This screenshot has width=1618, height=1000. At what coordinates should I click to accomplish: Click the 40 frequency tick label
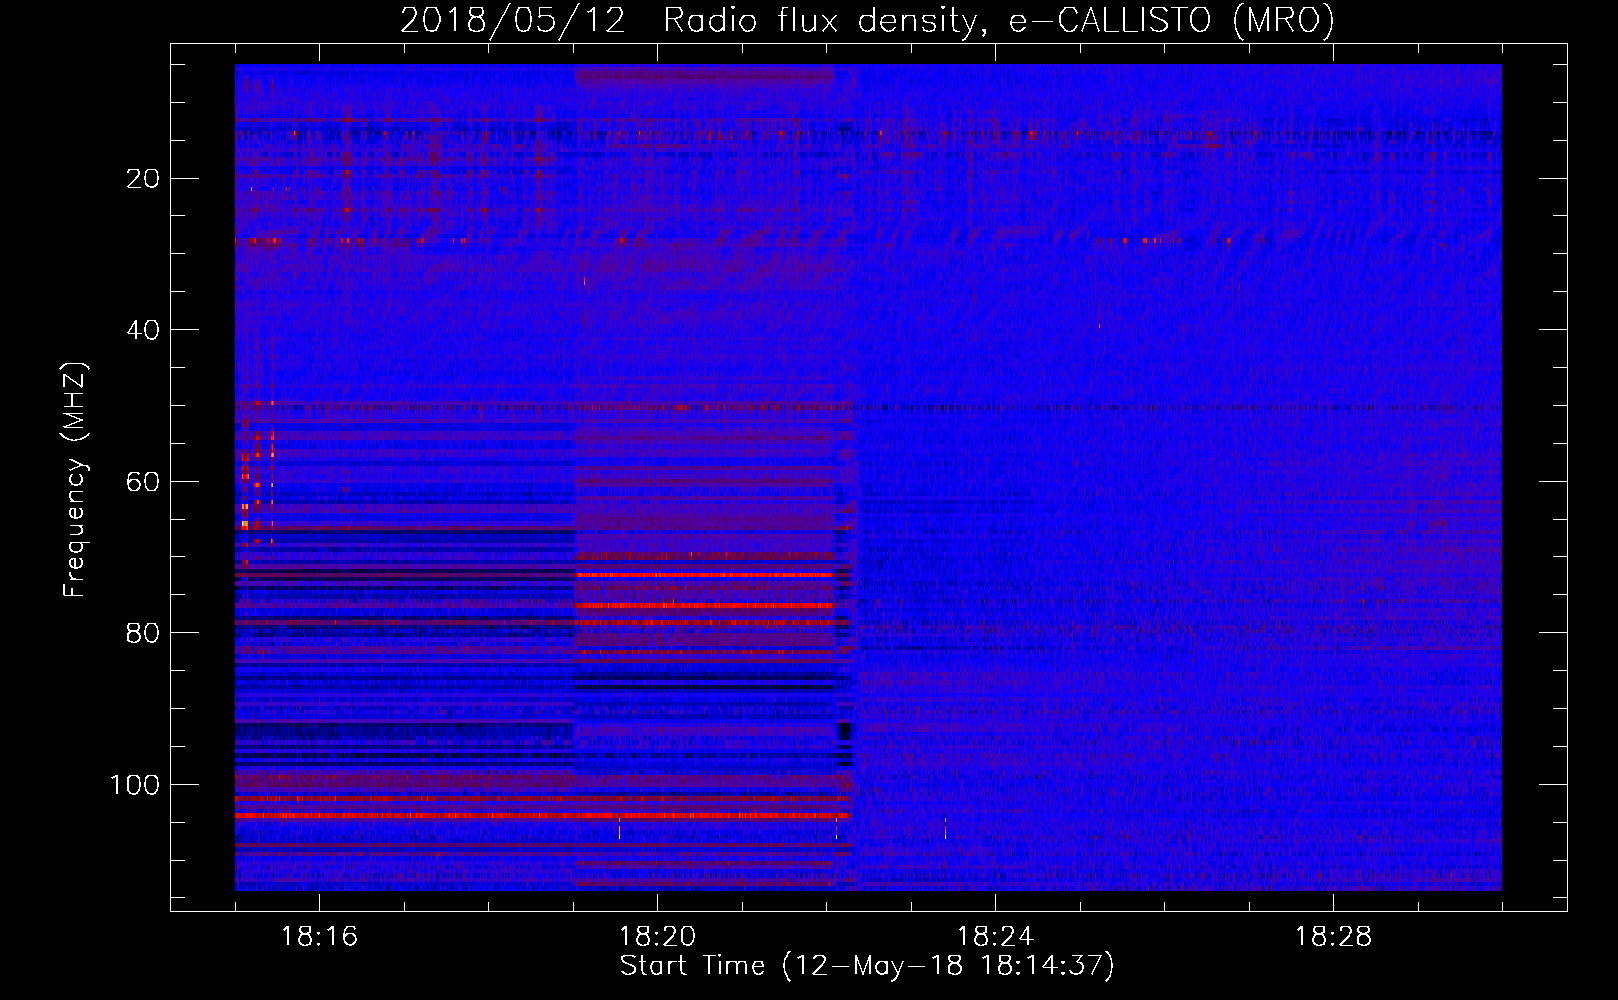point(144,330)
